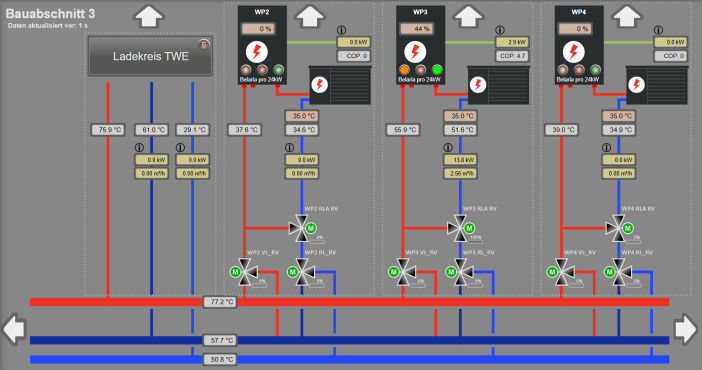Open info icon below WP3 51.6 °C

point(448,147)
